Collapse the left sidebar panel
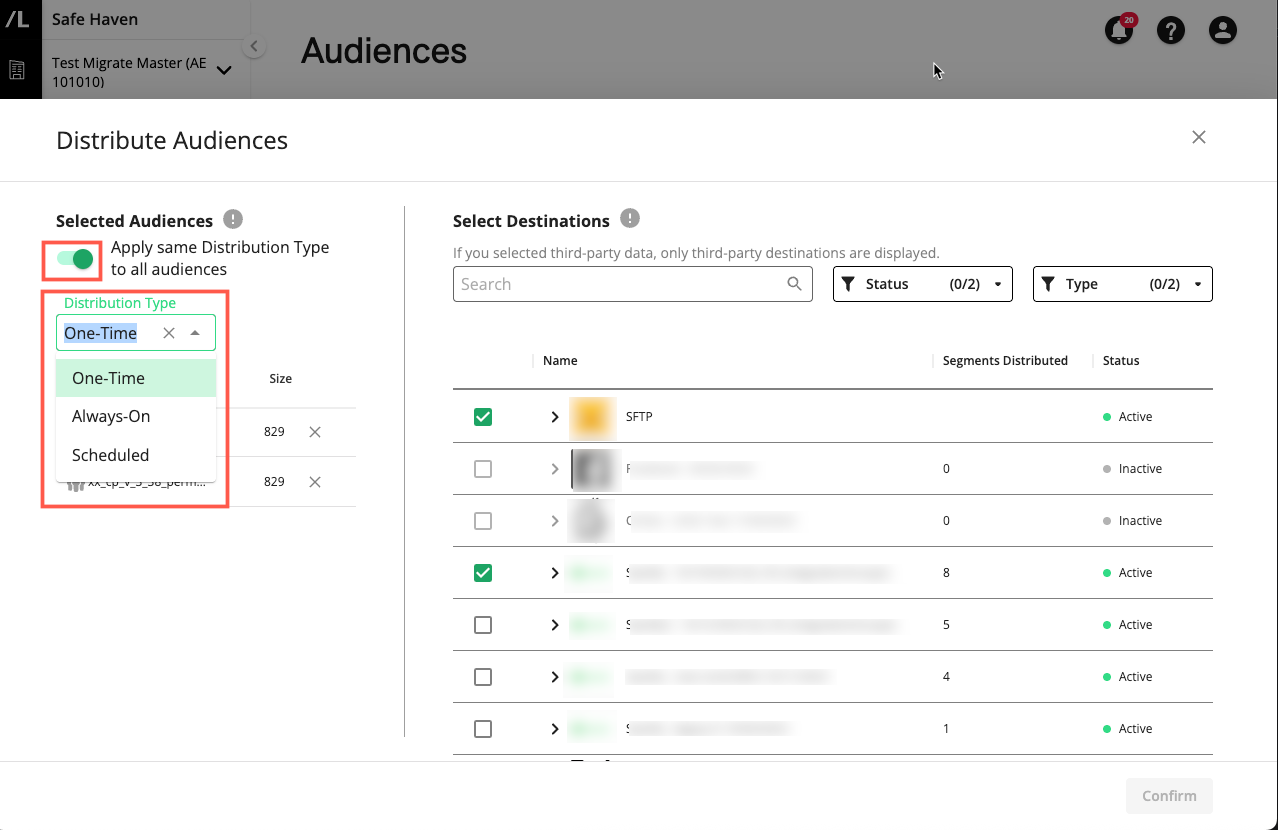 pos(253,46)
